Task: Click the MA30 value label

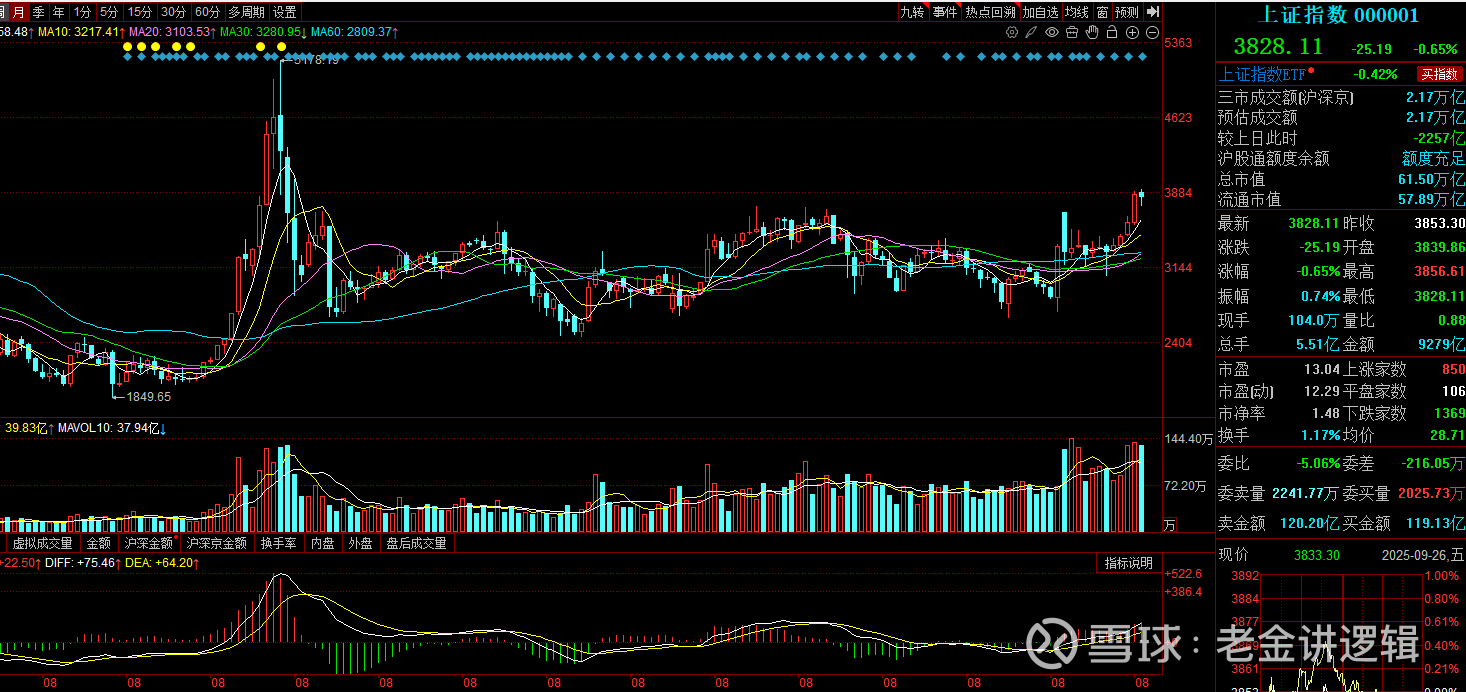Action: (262, 32)
